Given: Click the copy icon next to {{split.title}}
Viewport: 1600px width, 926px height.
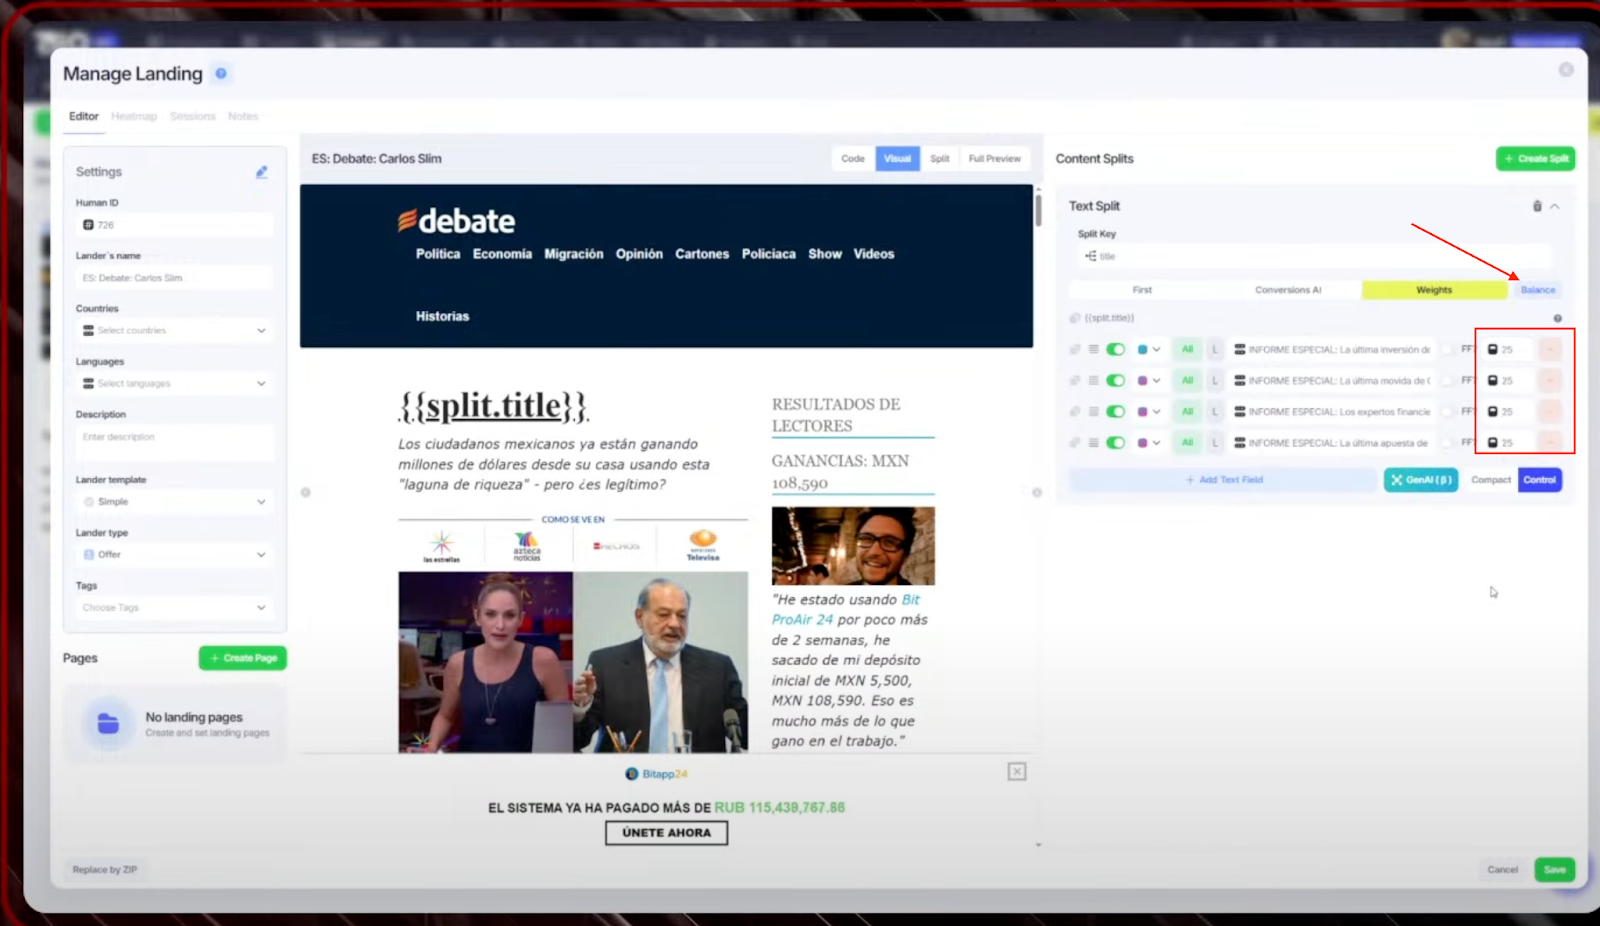Looking at the screenshot, I should (1075, 318).
